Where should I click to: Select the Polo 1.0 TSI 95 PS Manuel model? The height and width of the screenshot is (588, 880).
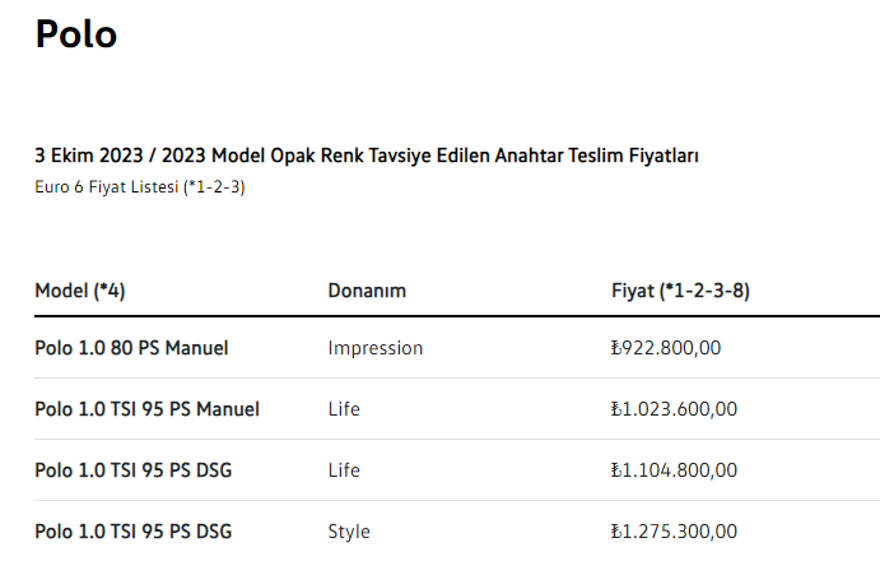(x=147, y=409)
